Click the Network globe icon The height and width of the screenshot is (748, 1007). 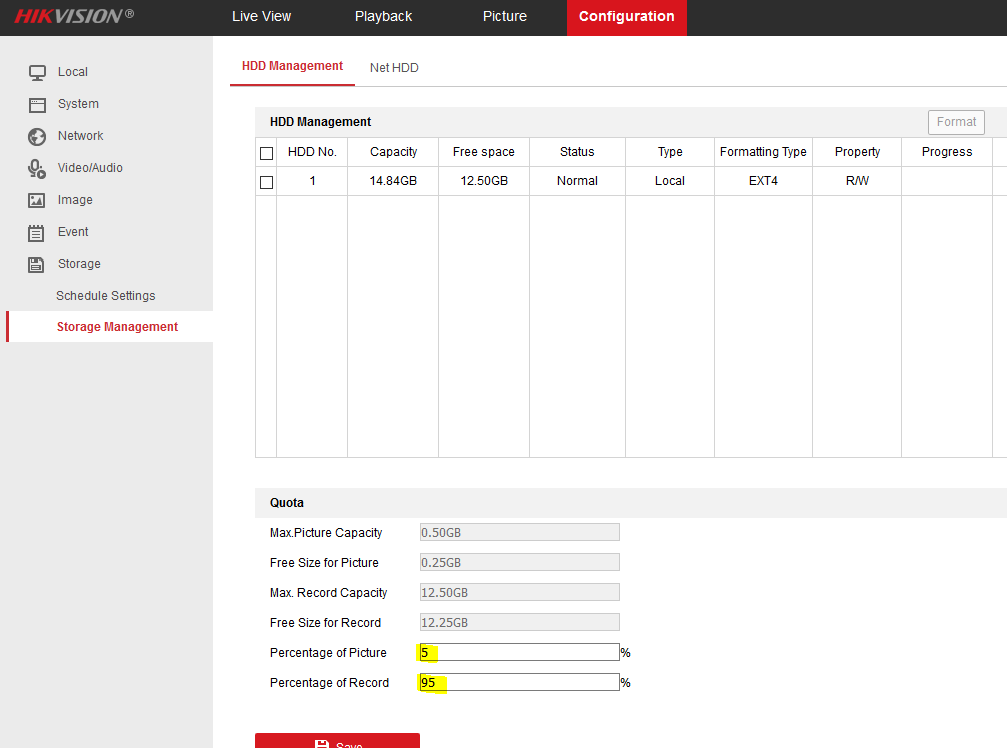click(37, 136)
